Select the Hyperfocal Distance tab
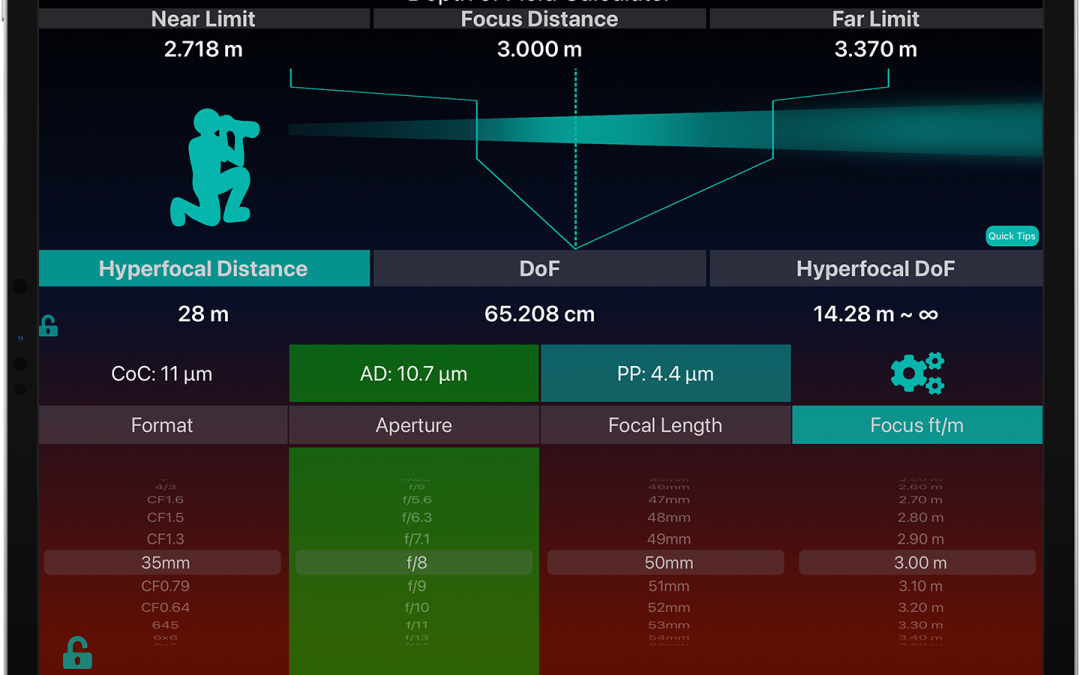 pos(204,269)
